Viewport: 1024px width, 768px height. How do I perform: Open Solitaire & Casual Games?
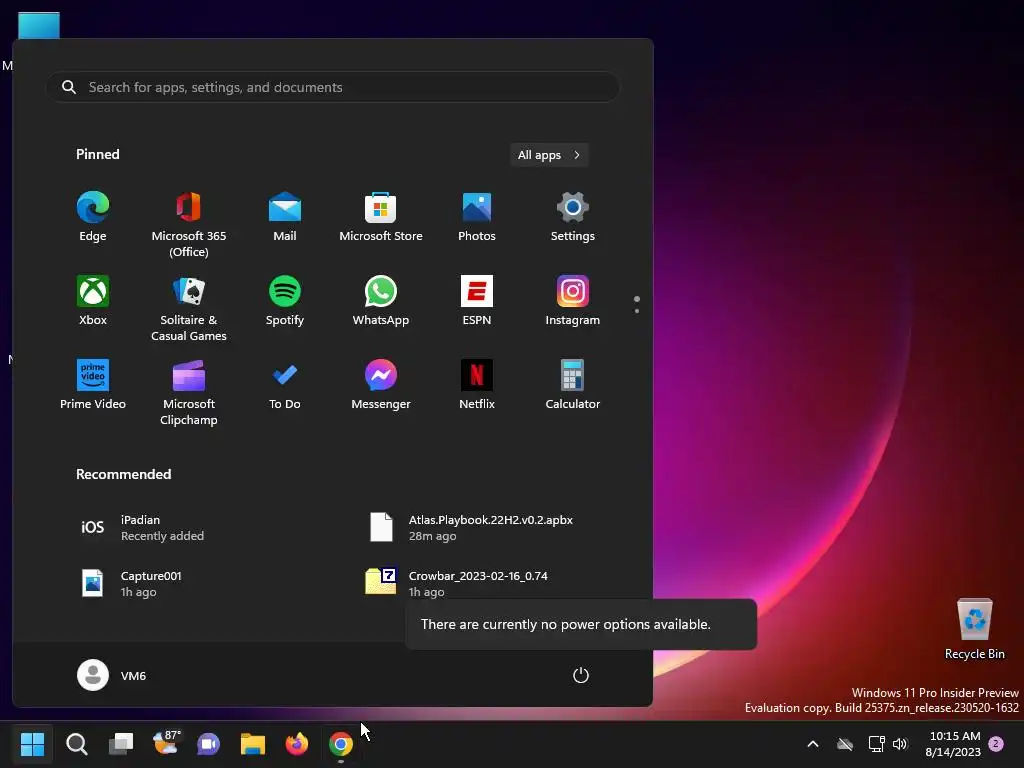(189, 309)
